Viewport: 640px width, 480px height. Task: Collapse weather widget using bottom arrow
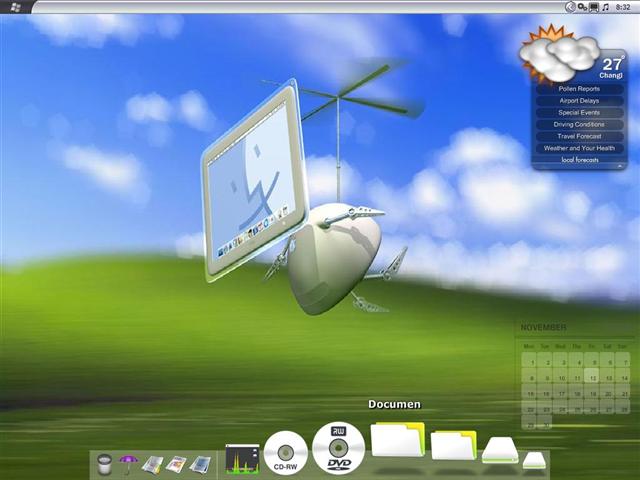tap(620, 166)
